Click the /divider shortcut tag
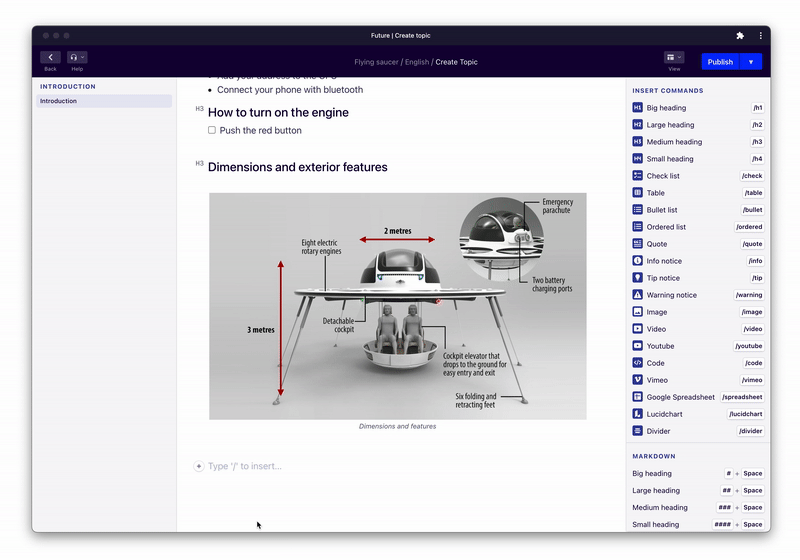 (x=751, y=431)
